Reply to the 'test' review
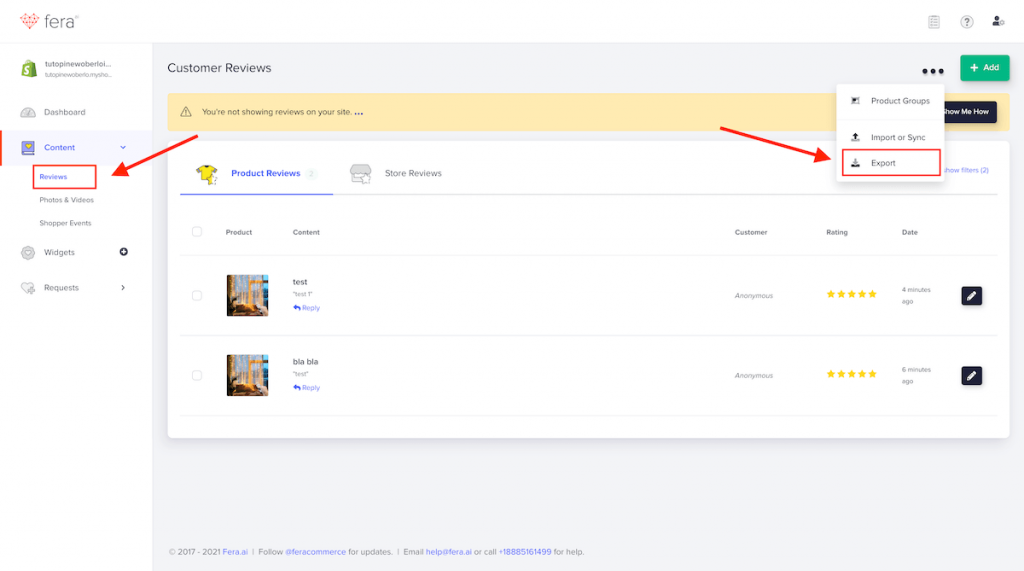The height and width of the screenshot is (571, 1024). (306, 308)
